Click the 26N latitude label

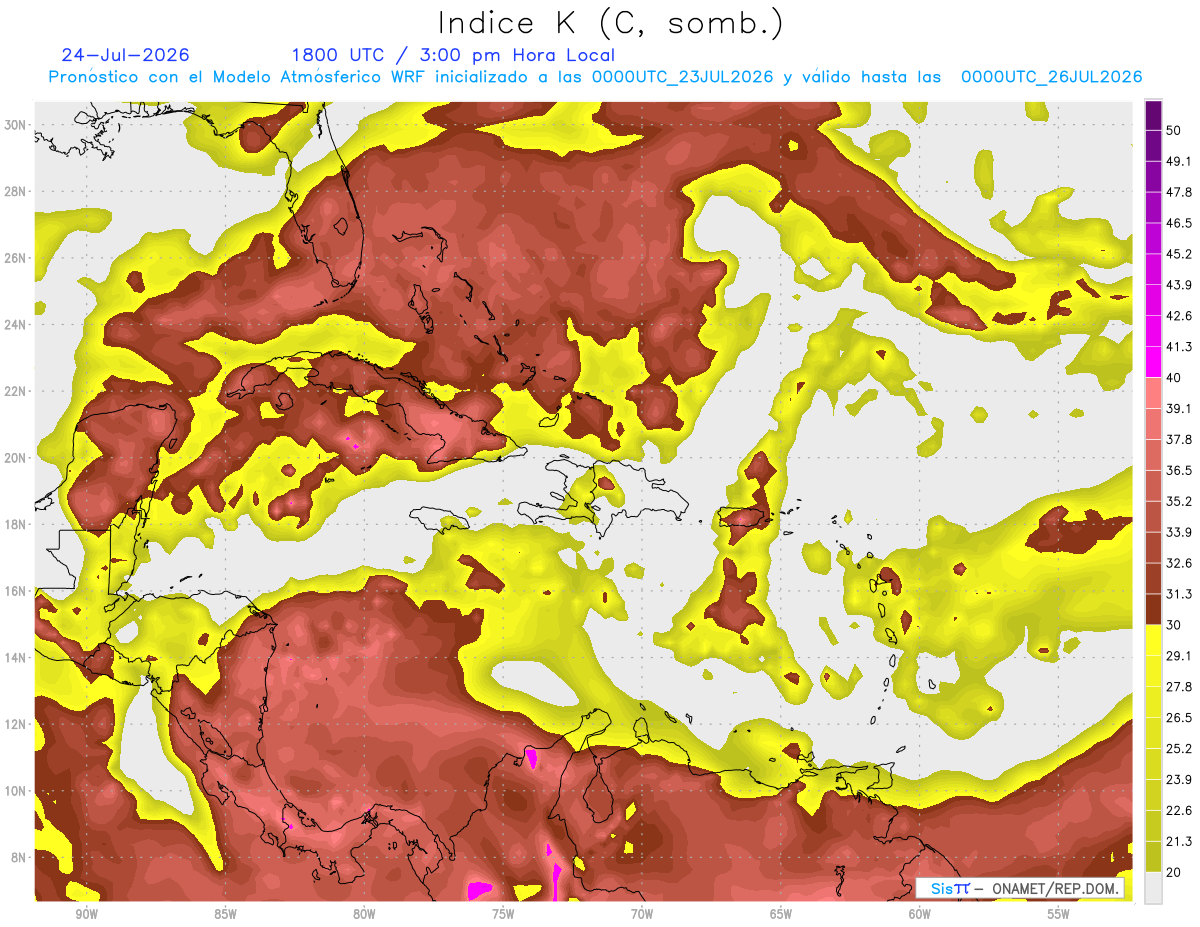coord(14,258)
